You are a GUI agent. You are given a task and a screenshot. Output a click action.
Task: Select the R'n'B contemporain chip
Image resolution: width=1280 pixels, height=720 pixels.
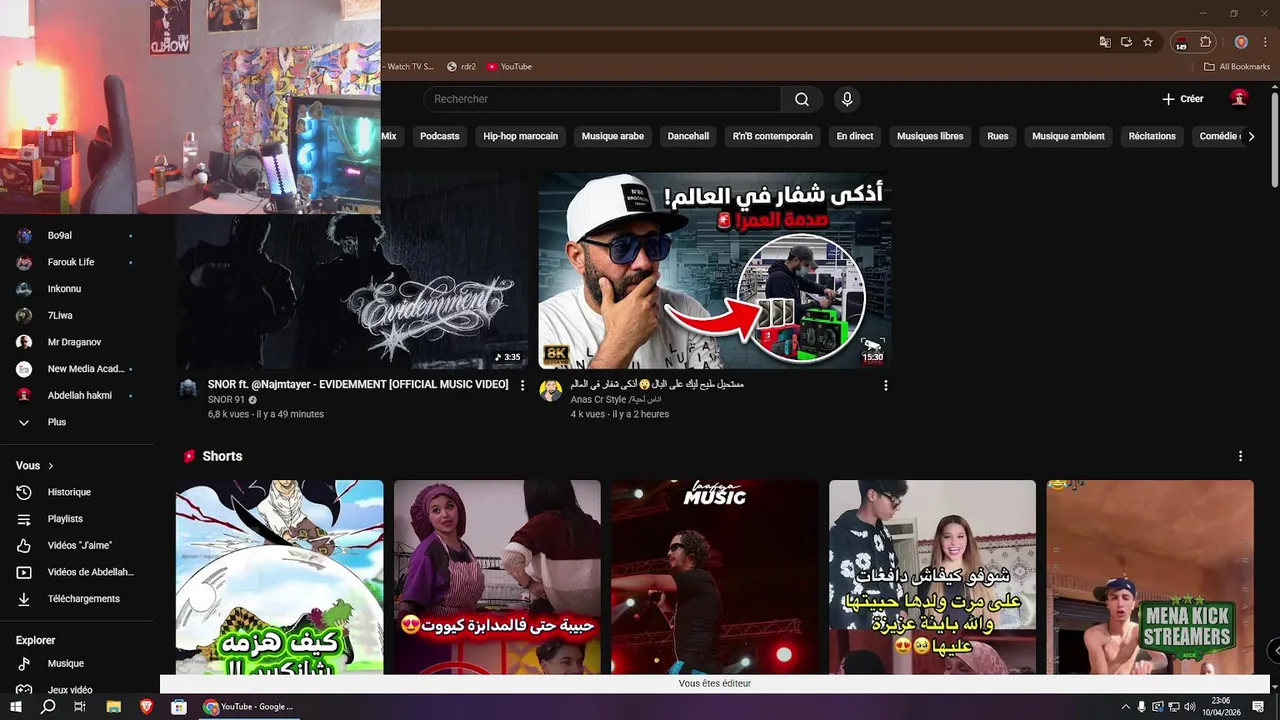pyautogui.click(x=773, y=136)
